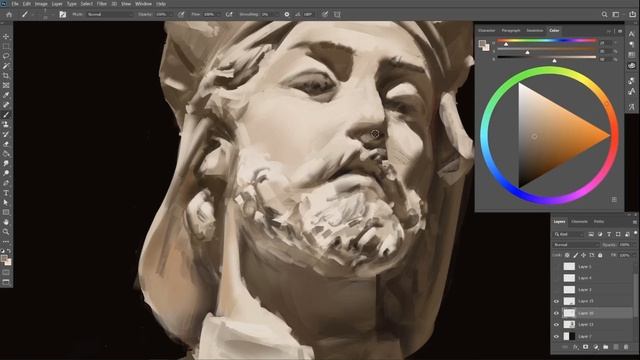Image resolution: width=640 pixels, height=360 pixels.
Task: Switch to the Character tab
Action: pyautogui.click(x=487, y=31)
